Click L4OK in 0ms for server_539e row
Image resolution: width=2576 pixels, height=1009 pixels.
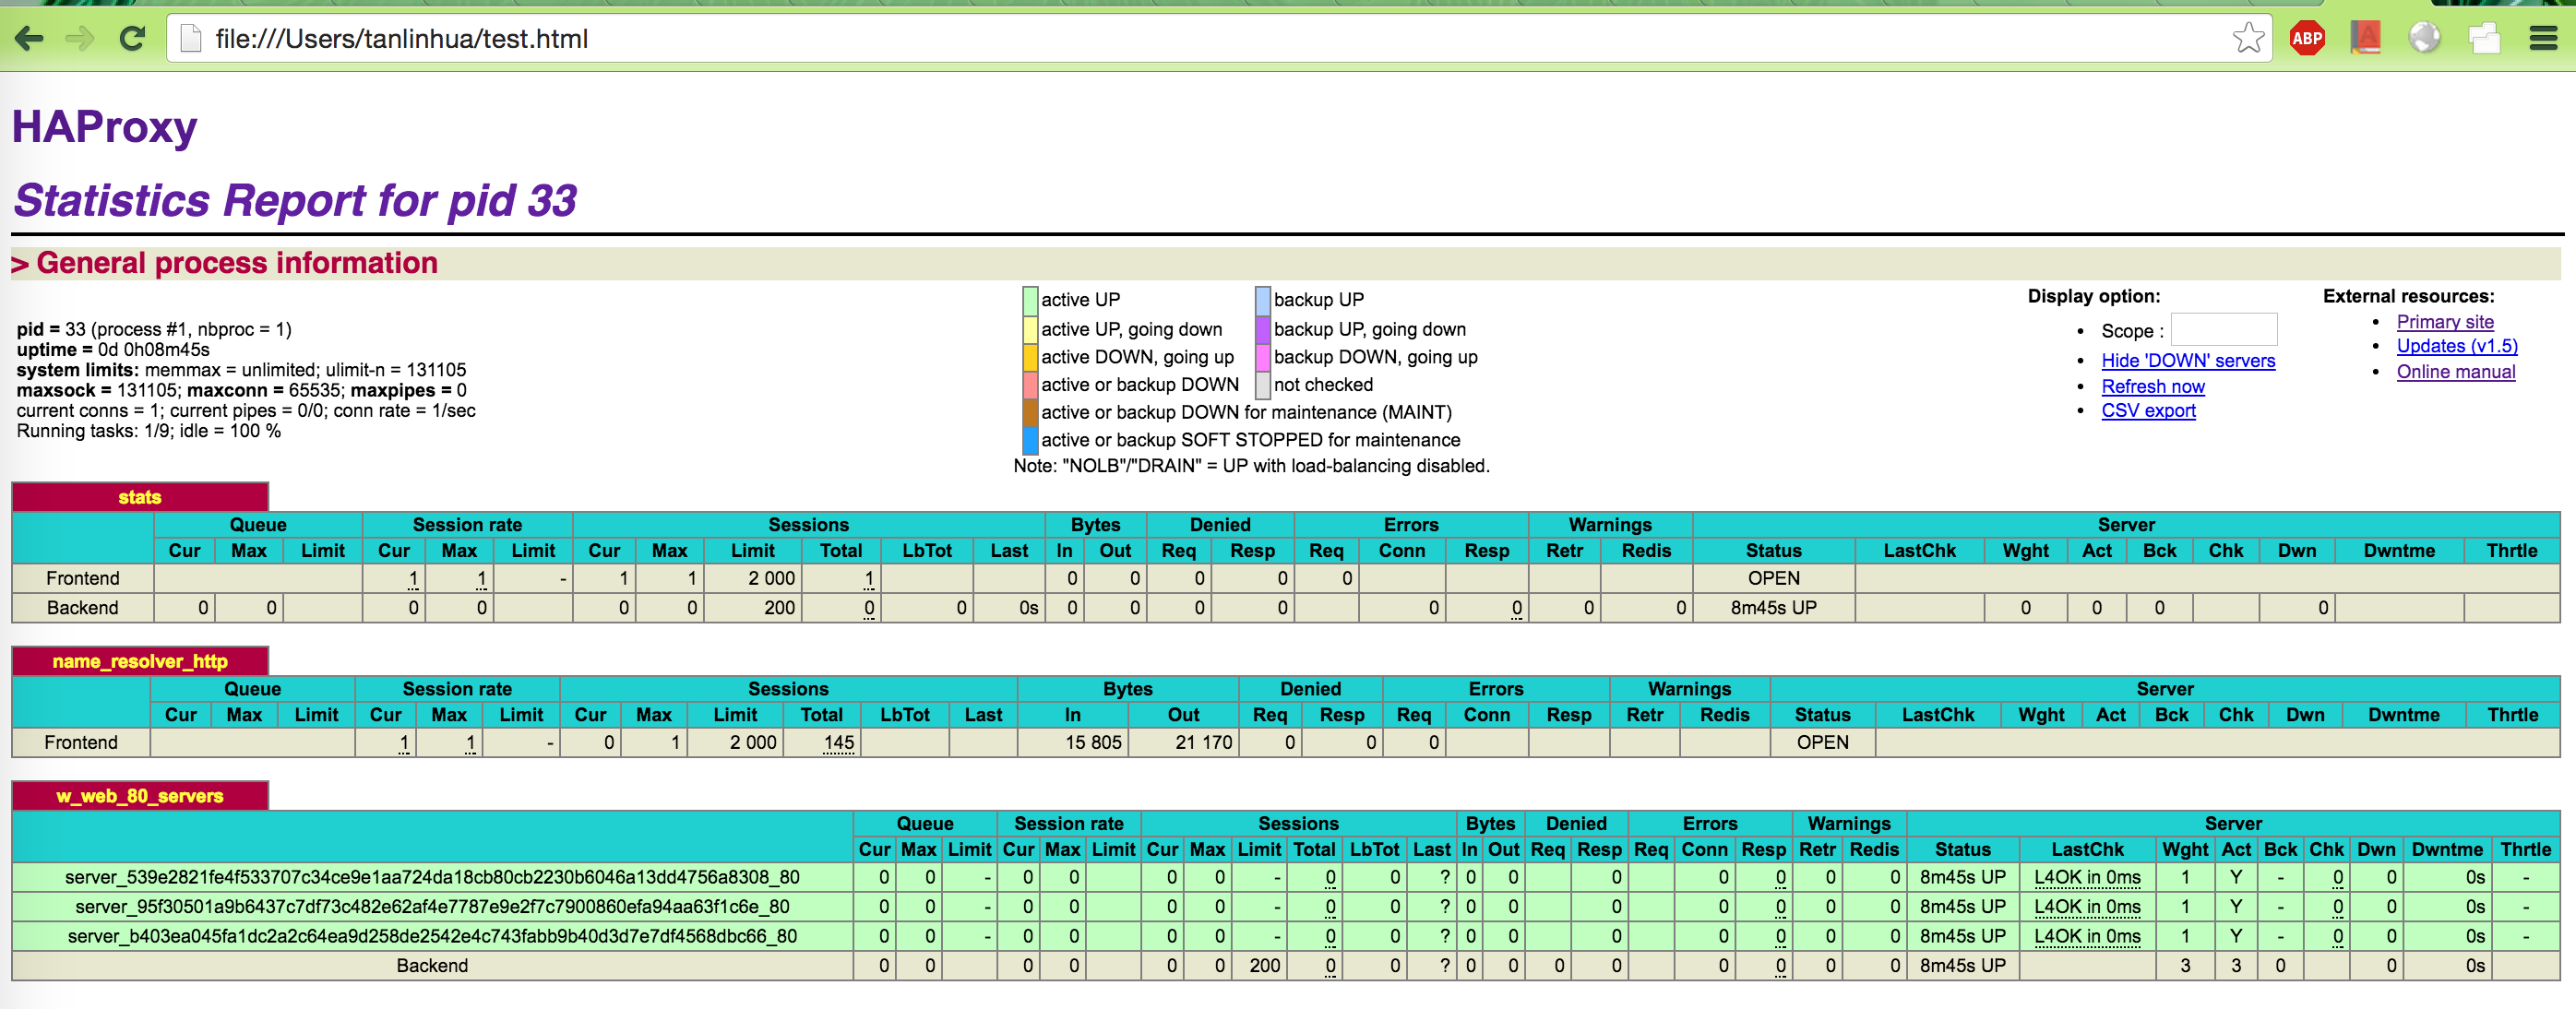(x=2087, y=878)
